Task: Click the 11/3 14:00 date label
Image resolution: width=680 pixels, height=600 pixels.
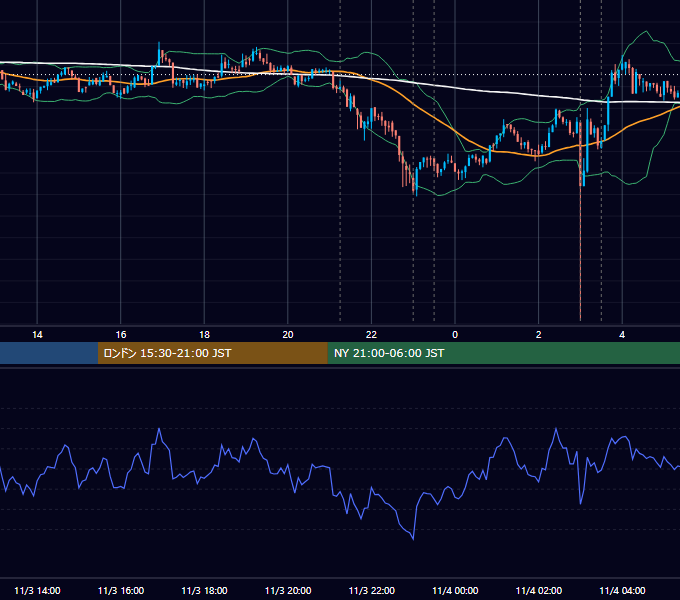Action: (37, 590)
